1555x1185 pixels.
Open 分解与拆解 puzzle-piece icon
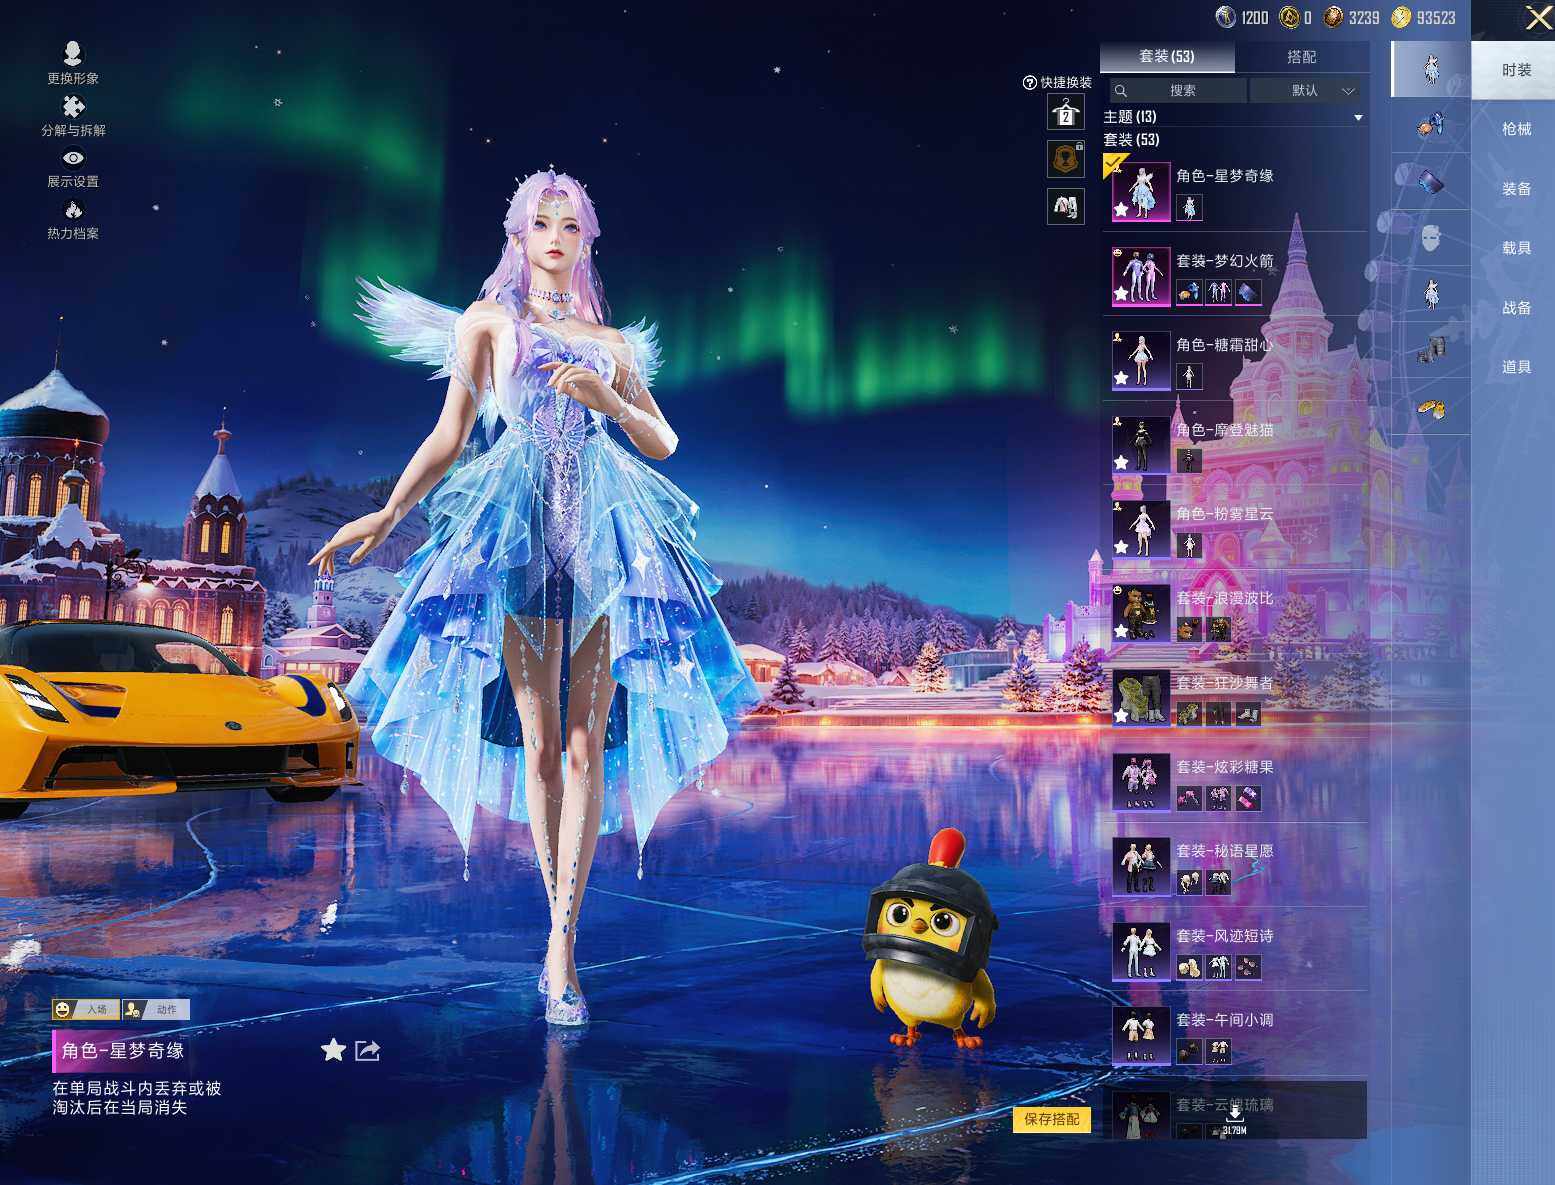73,106
